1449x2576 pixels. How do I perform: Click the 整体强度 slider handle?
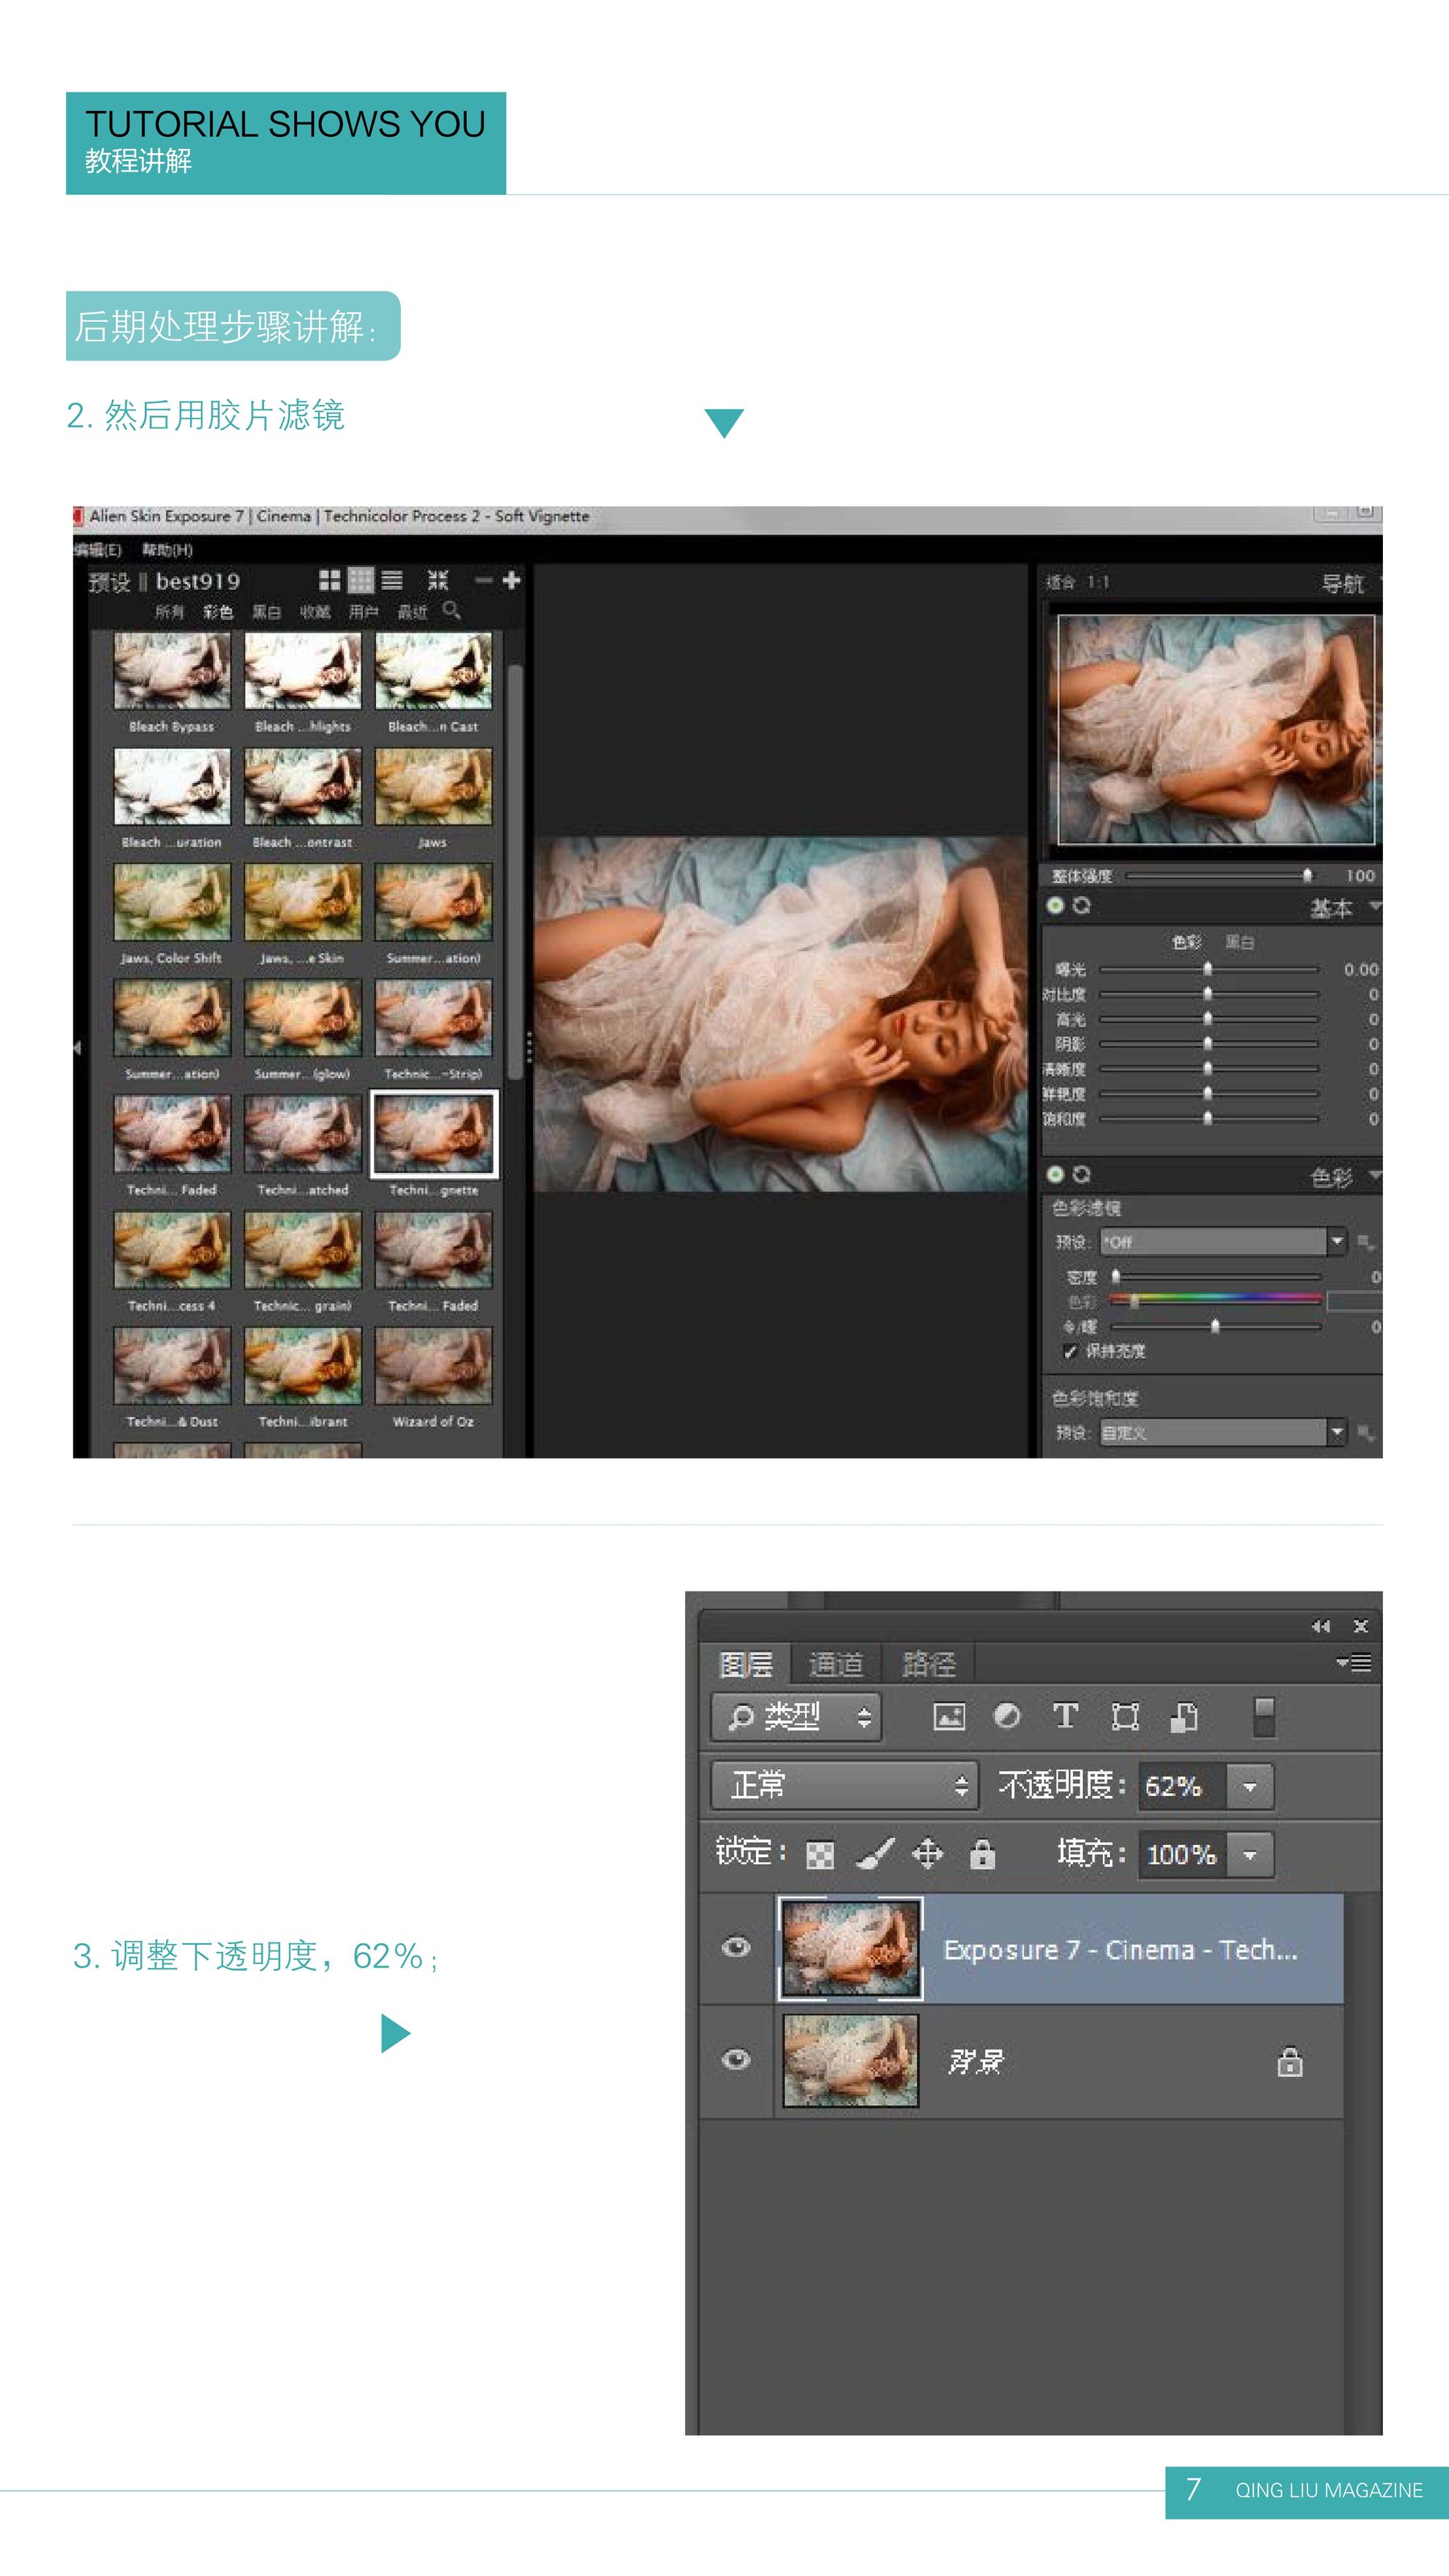coord(1307,876)
